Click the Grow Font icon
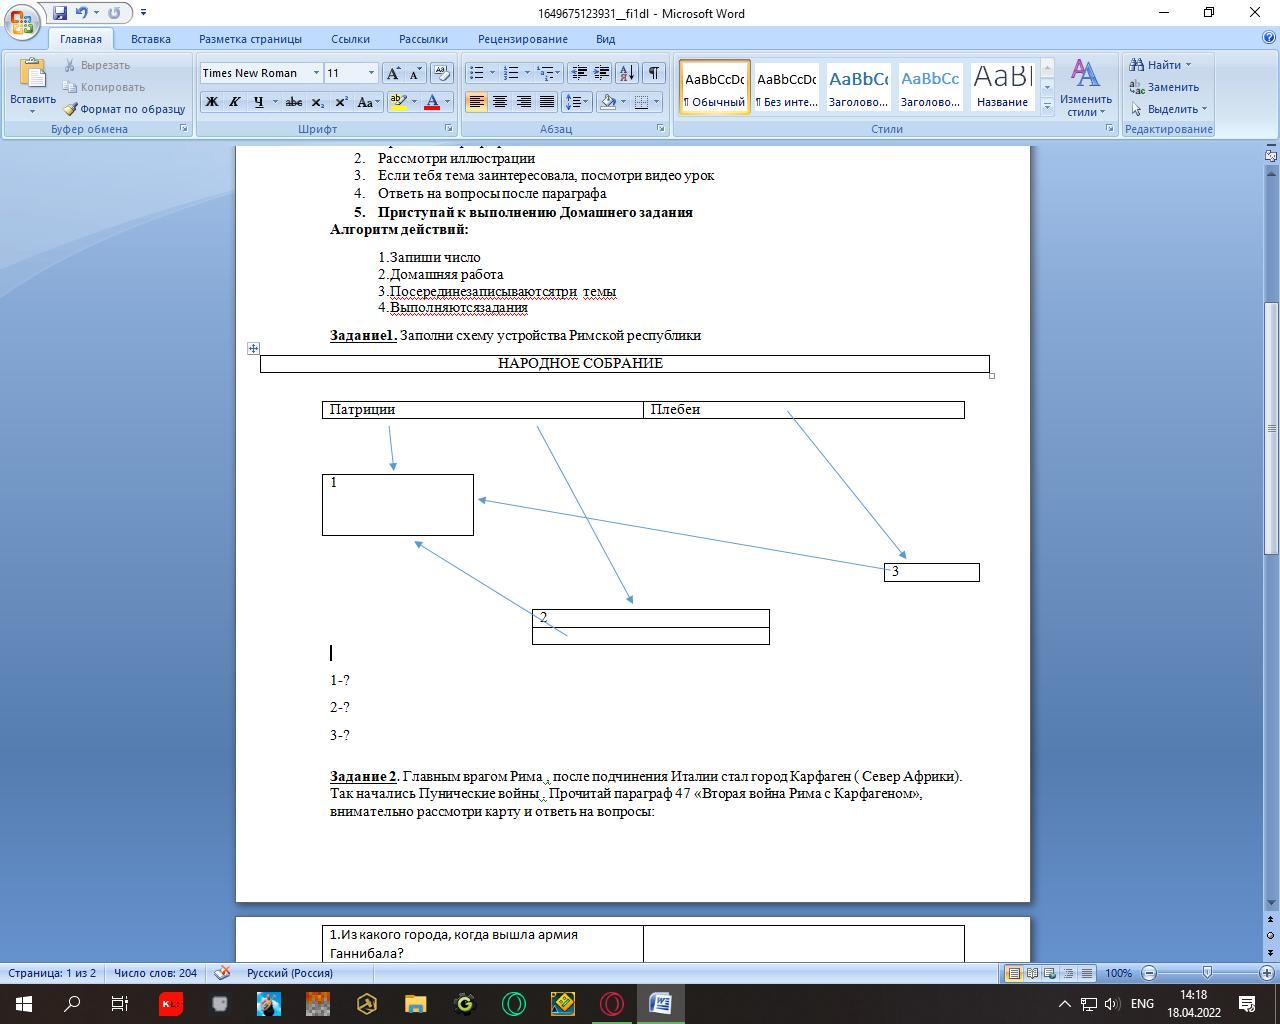This screenshot has height=1024, width=1280. point(394,73)
